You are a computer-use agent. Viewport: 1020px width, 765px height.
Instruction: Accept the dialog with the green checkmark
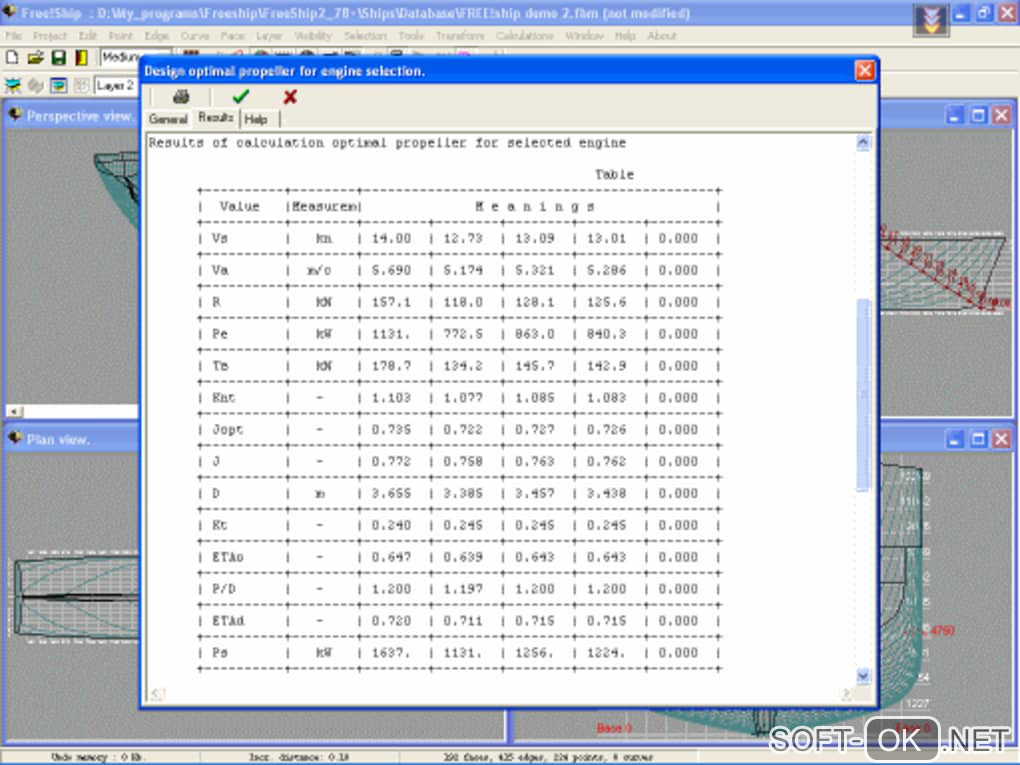coord(241,97)
